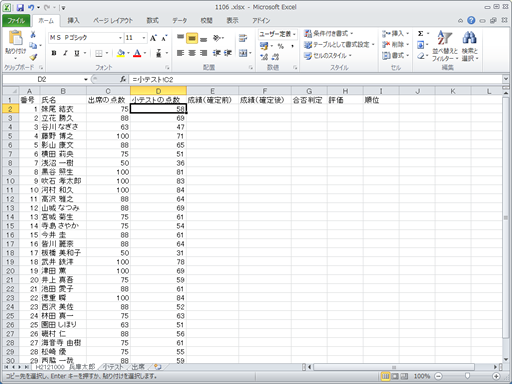Toggle Italic formatting
The height and width of the screenshot is (384, 512).
[x=65, y=53]
